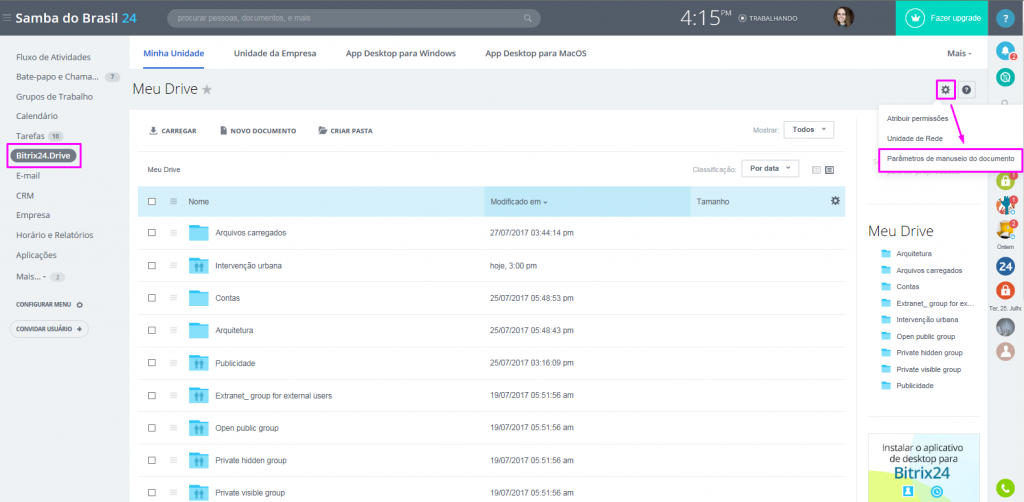
Task: Click the Novo Documento button
Action: tap(258, 131)
